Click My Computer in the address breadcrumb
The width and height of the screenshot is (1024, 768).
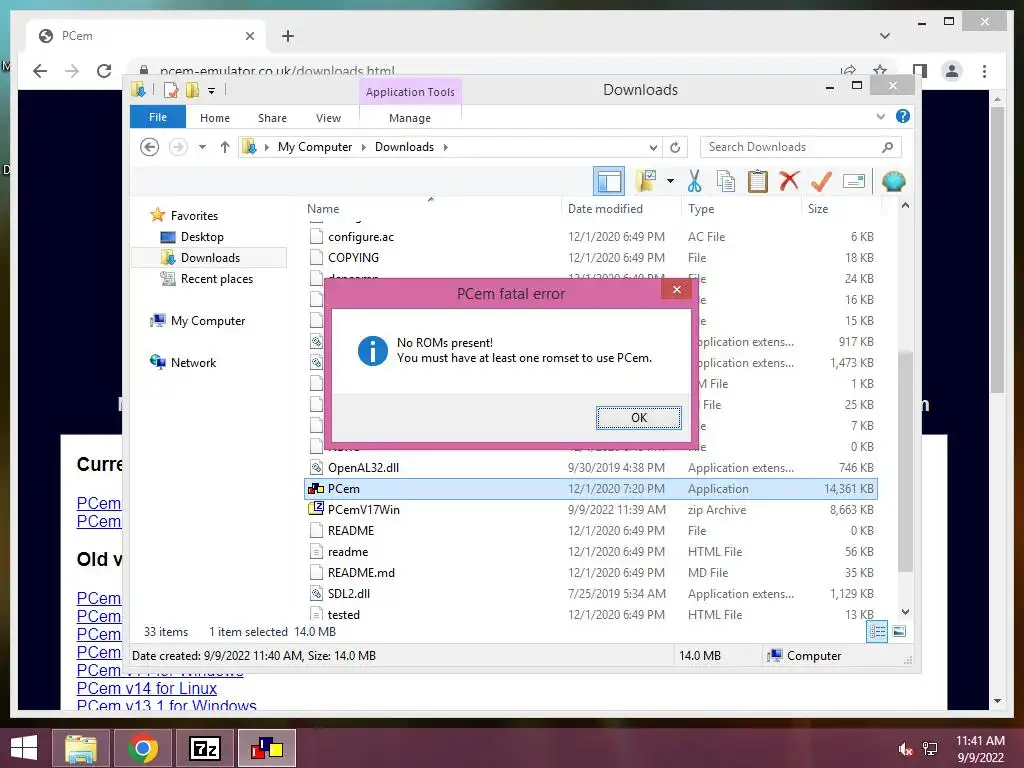point(315,147)
